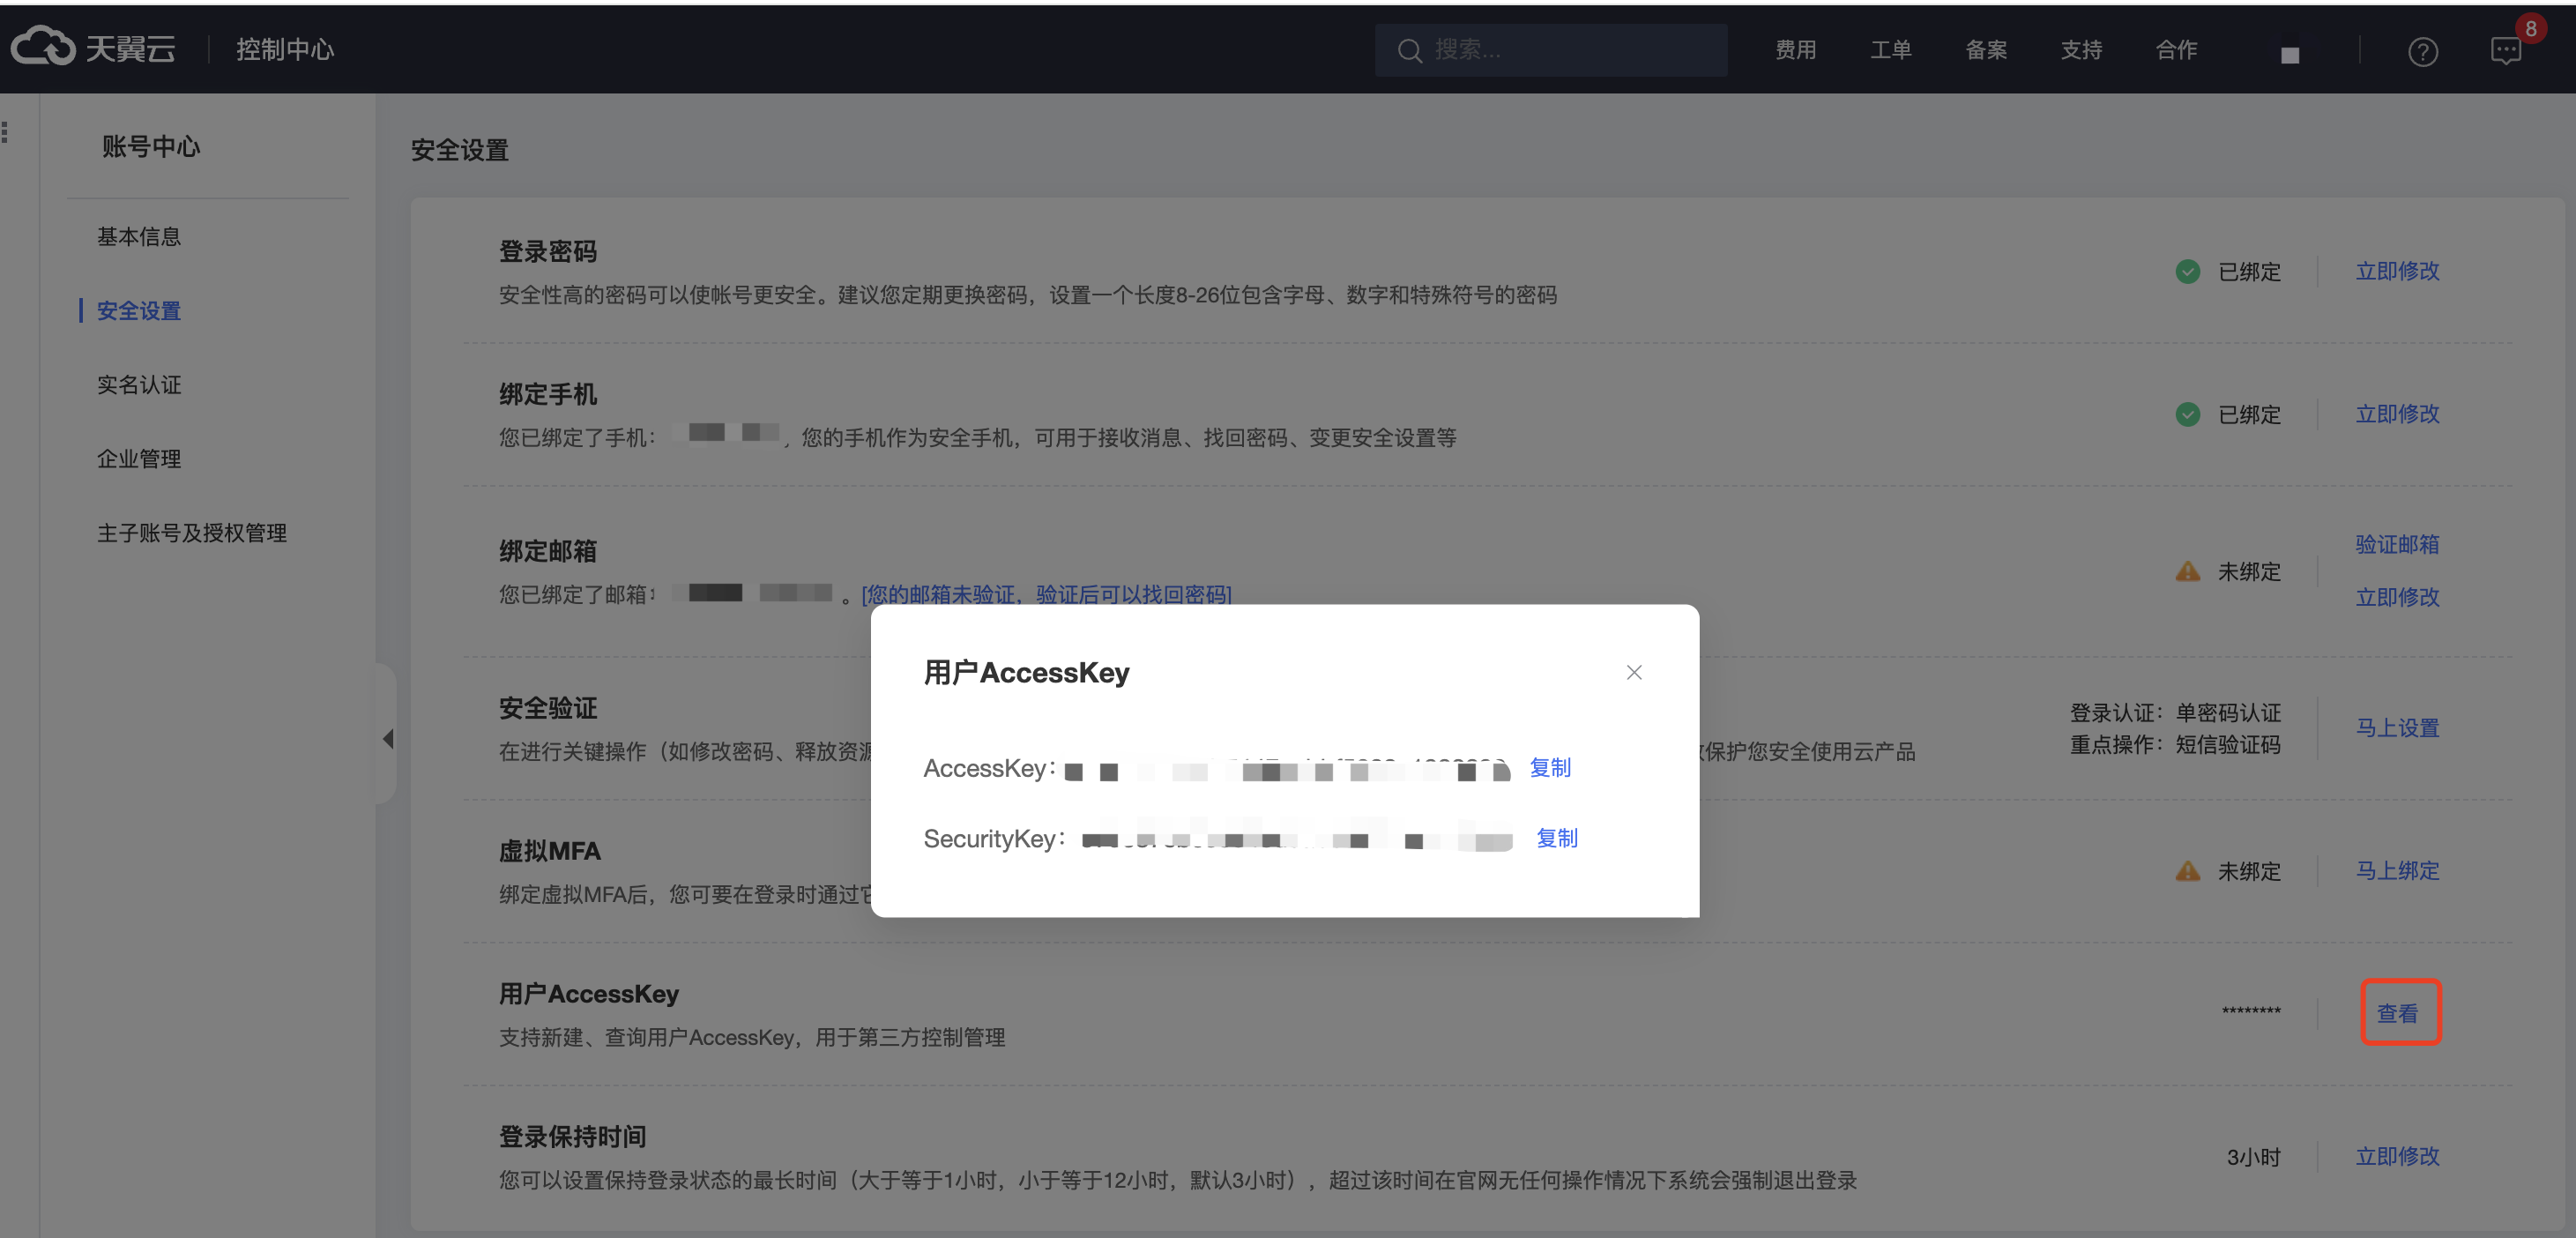Open 基本信息 in the sidebar

pyautogui.click(x=139, y=237)
